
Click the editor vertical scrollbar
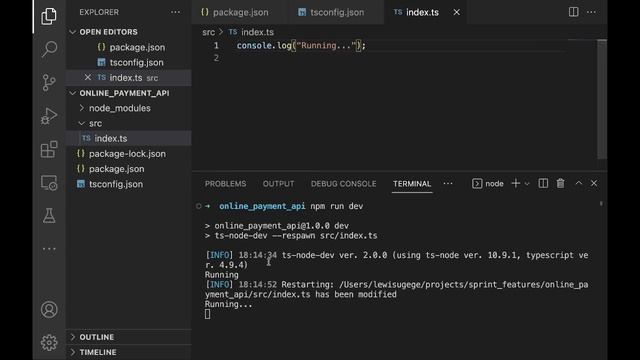(x=602, y=100)
